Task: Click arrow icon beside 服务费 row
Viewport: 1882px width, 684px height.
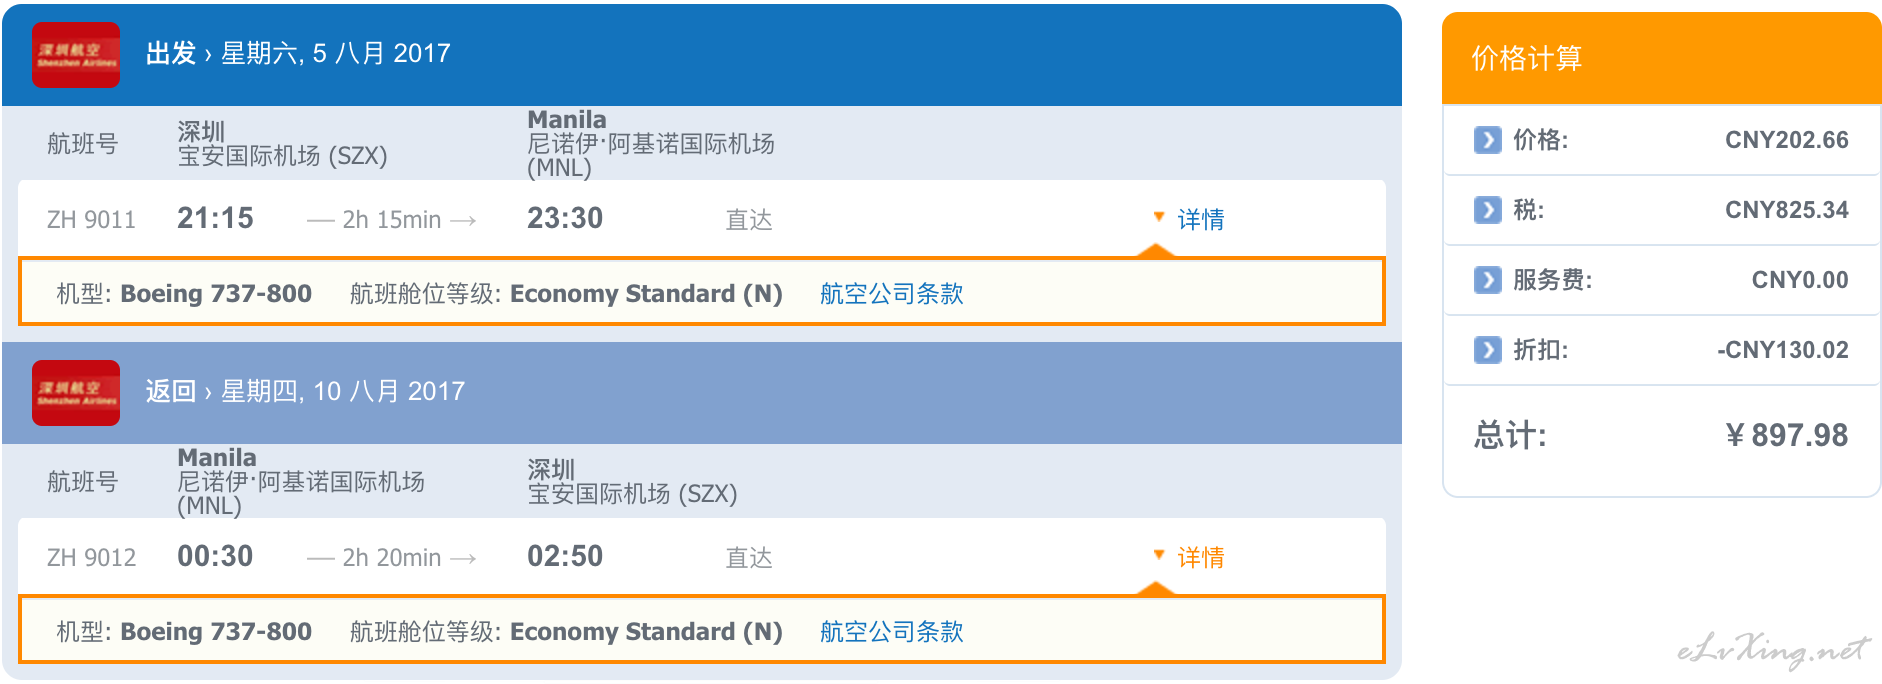Action: click(1488, 280)
